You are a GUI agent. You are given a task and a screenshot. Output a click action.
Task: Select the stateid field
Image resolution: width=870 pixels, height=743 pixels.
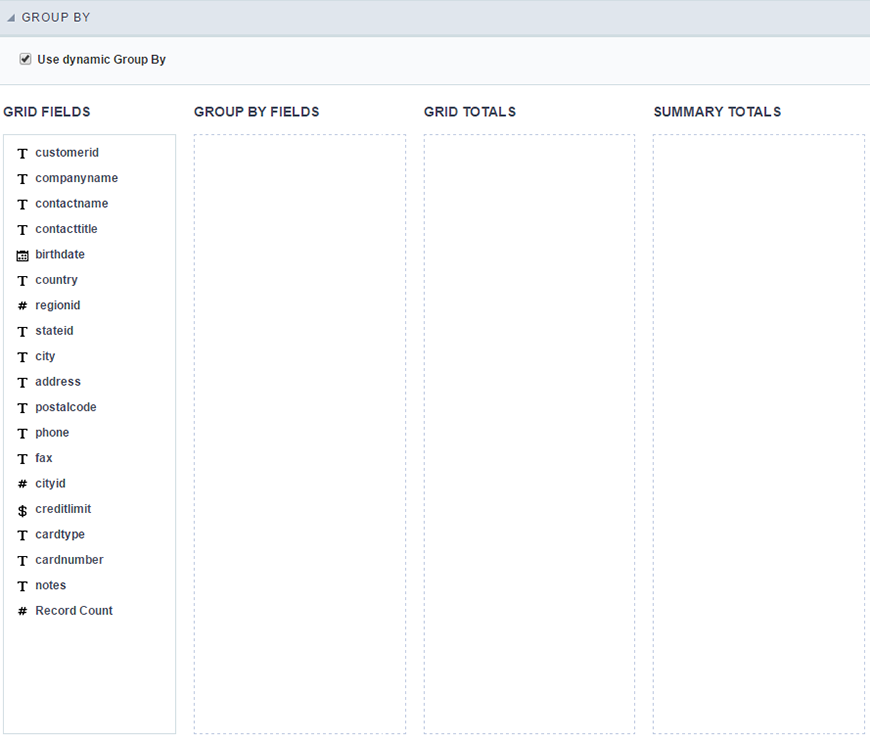click(x=54, y=330)
